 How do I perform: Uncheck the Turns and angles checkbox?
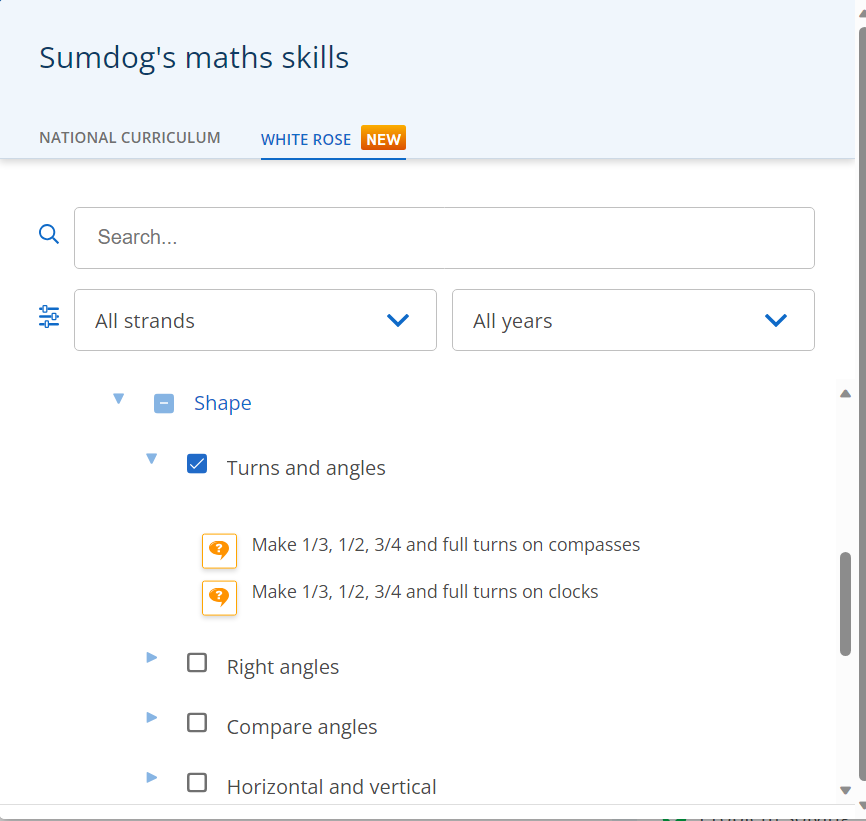tap(197, 464)
